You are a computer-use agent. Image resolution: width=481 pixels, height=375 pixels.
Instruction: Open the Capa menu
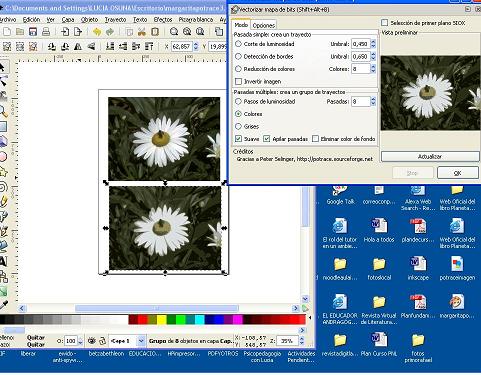68,20
